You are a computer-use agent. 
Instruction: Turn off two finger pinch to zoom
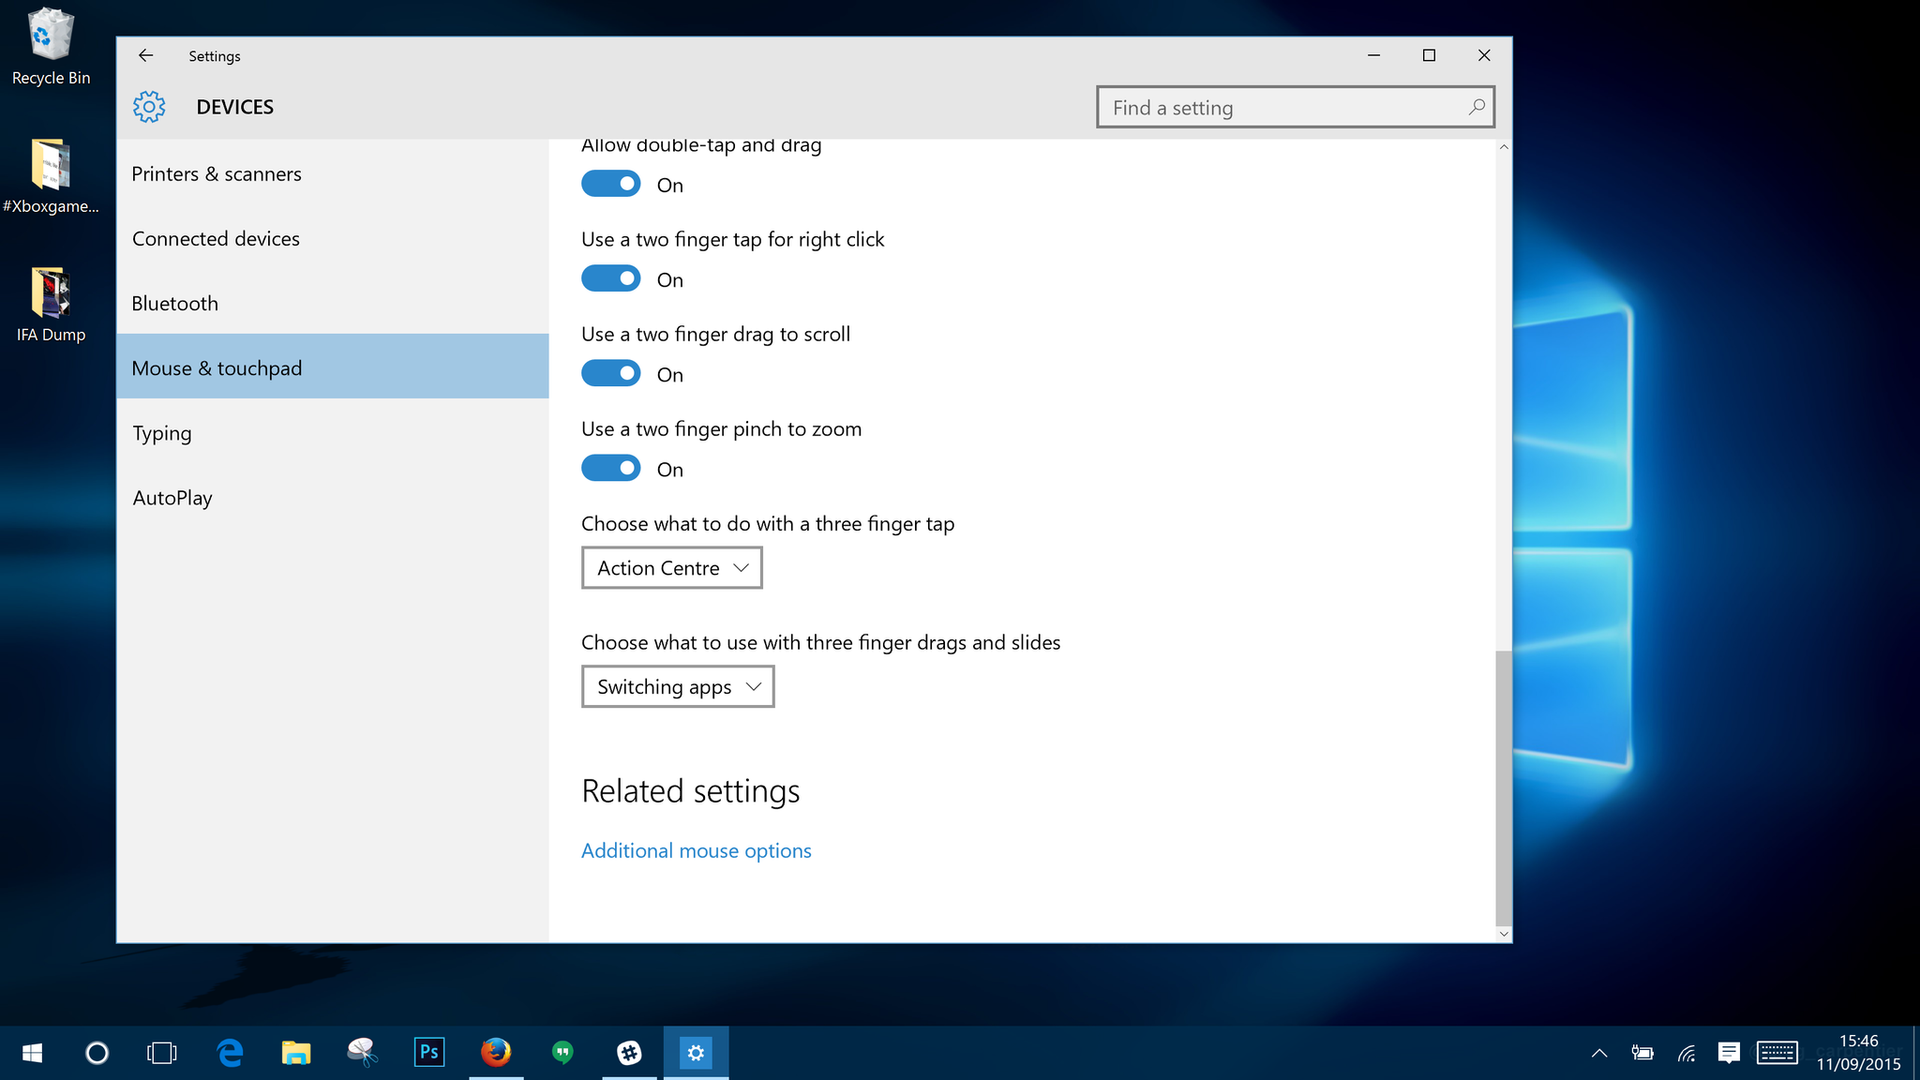(611, 467)
